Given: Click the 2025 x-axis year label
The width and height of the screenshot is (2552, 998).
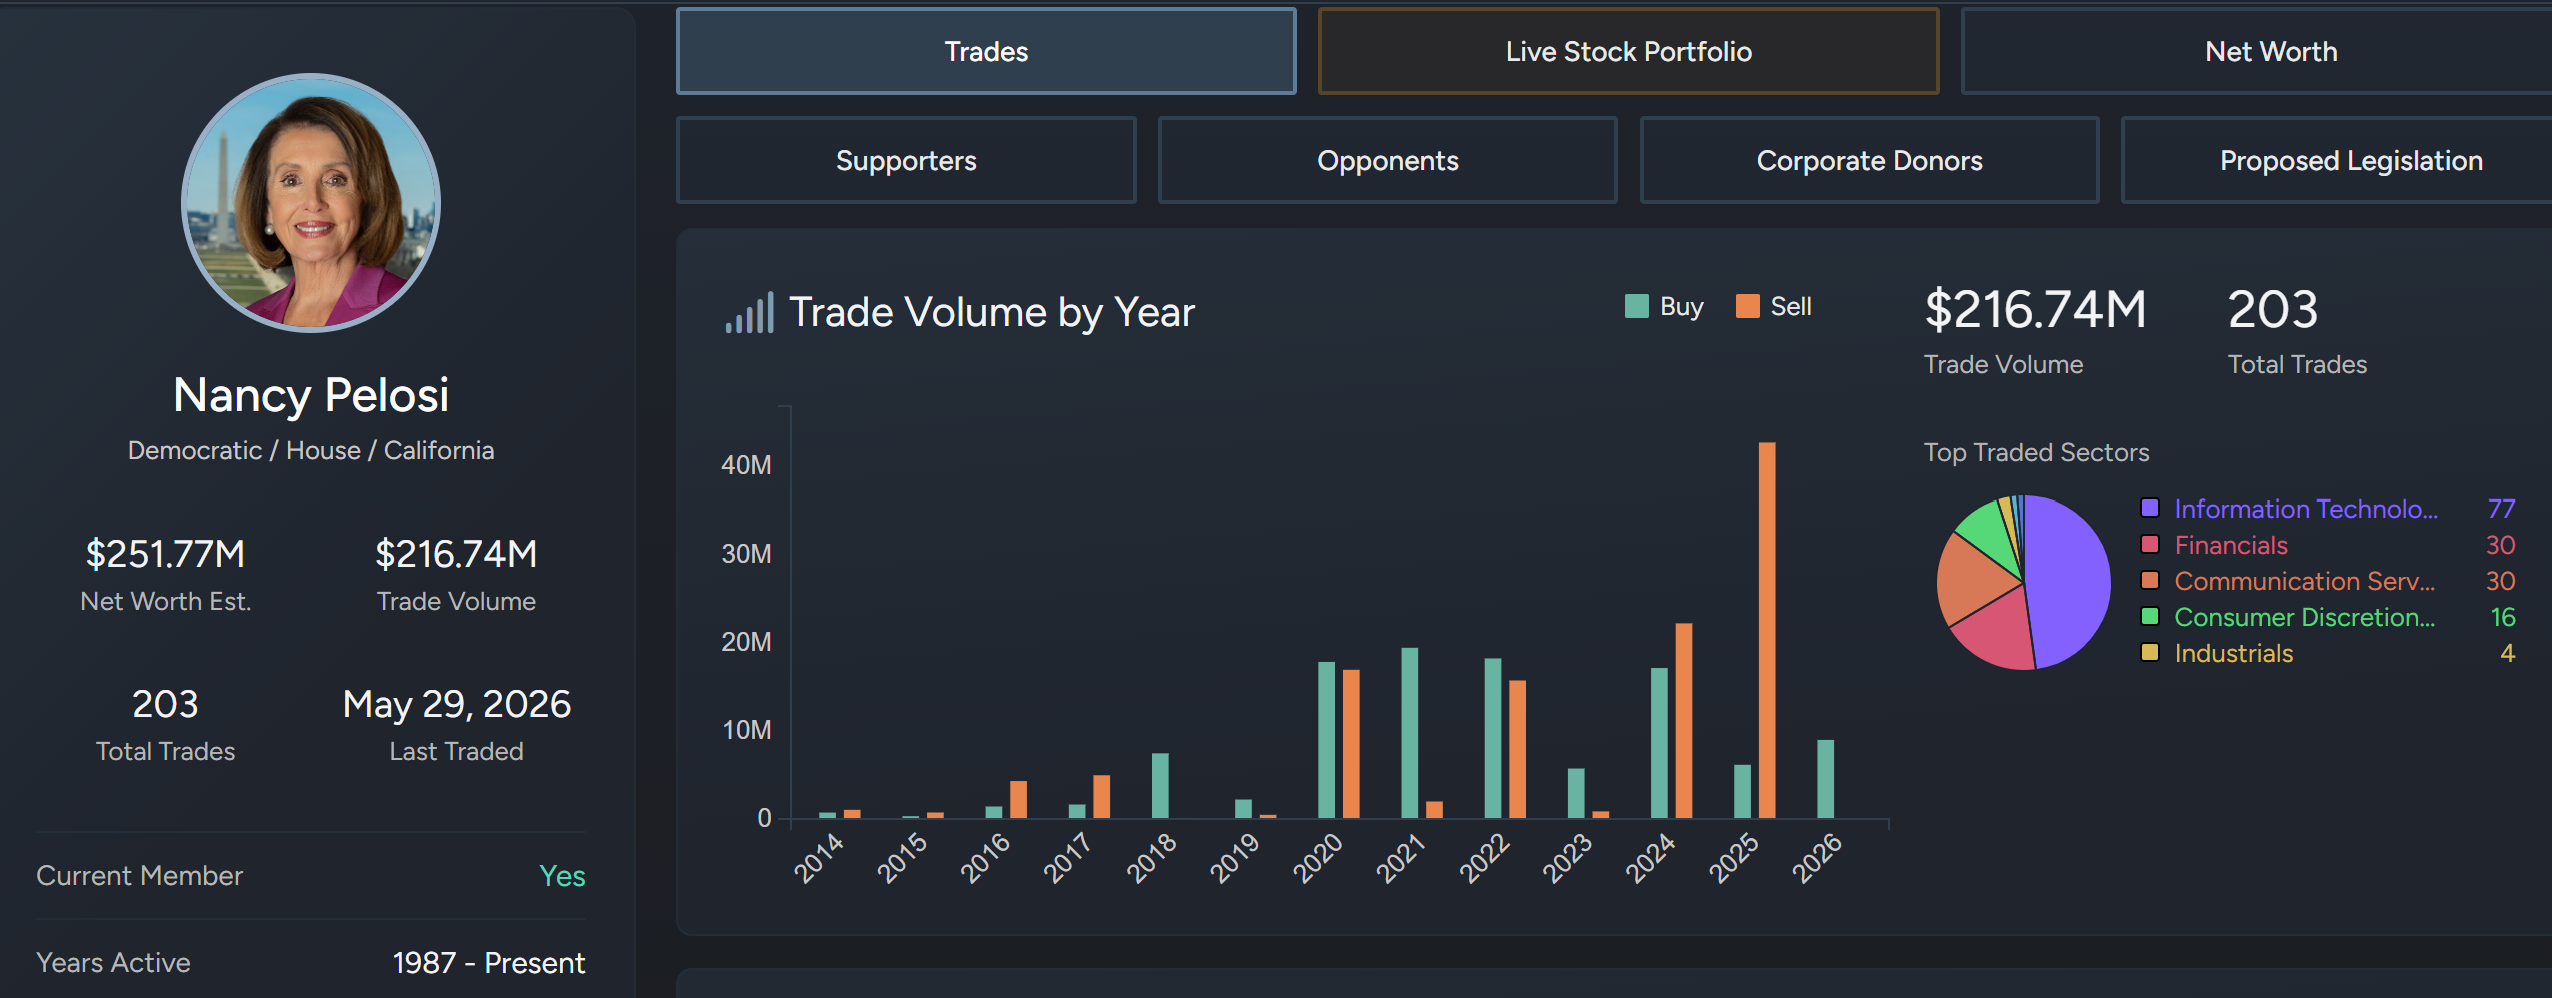Looking at the screenshot, I should (1733, 858).
